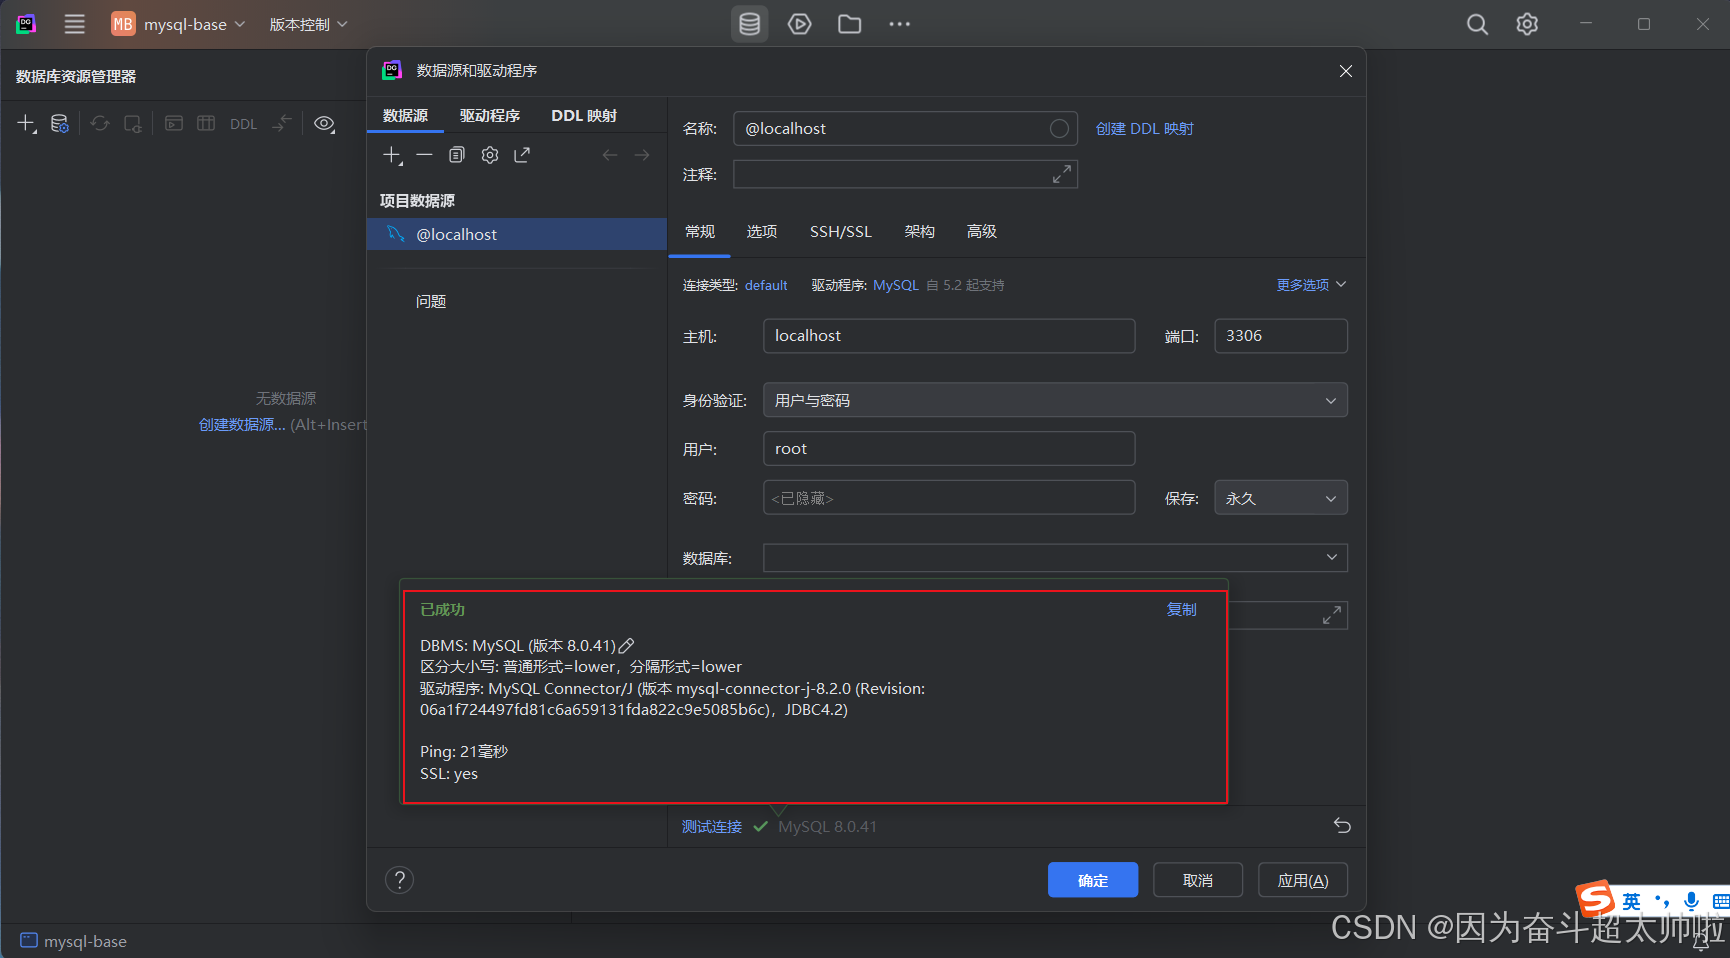Click the 复制 link in success popup
Viewport: 1730px width, 958px height.
[x=1182, y=610]
